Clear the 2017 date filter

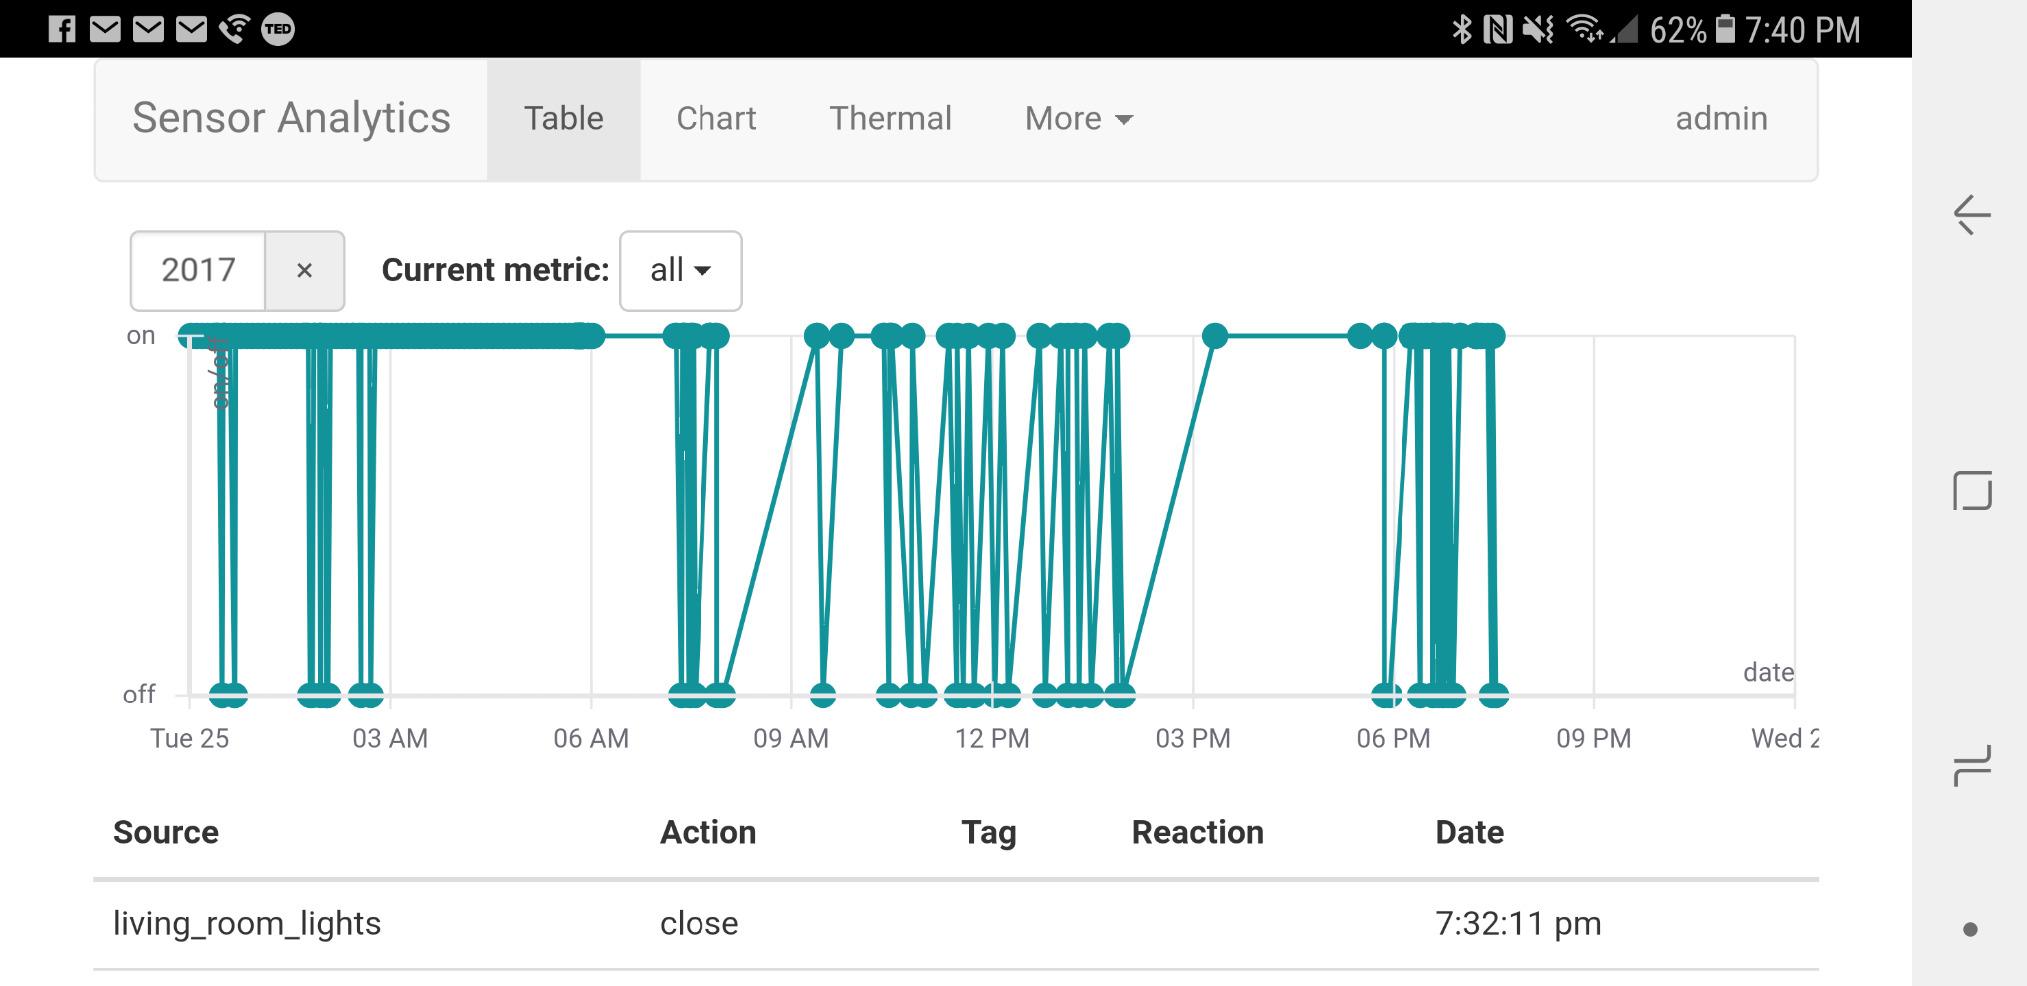pos(305,271)
